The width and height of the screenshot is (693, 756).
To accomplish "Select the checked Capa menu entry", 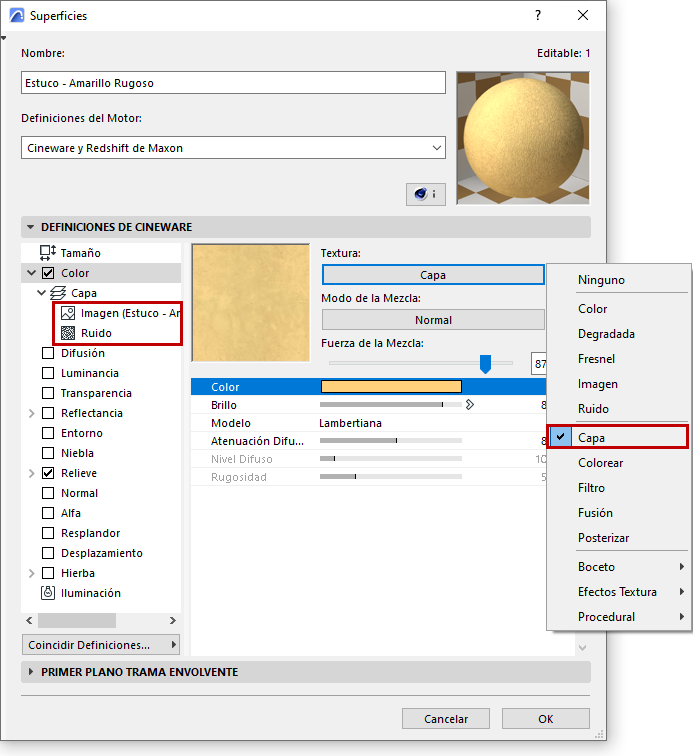I will click(617, 437).
